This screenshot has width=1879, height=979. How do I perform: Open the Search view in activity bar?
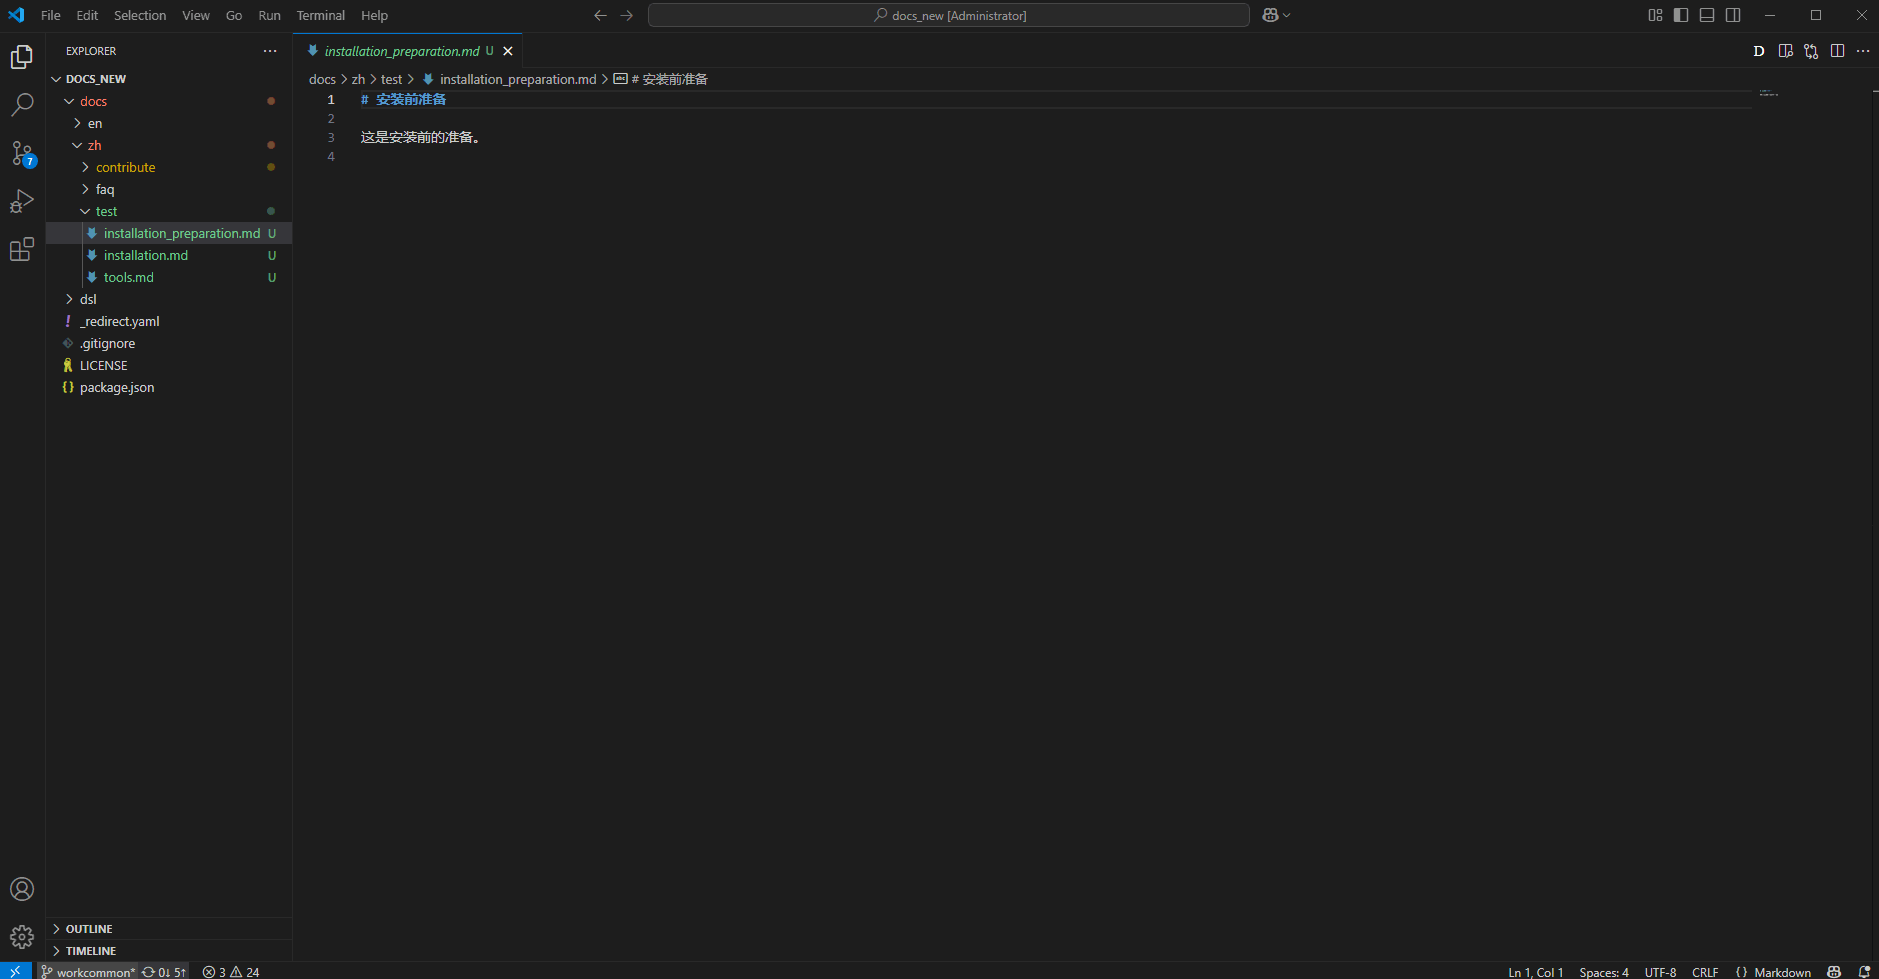point(22,105)
